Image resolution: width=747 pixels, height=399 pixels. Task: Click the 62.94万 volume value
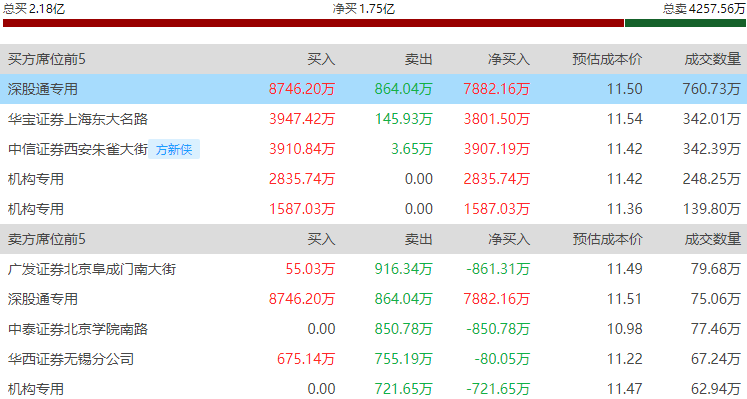[x=716, y=389]
